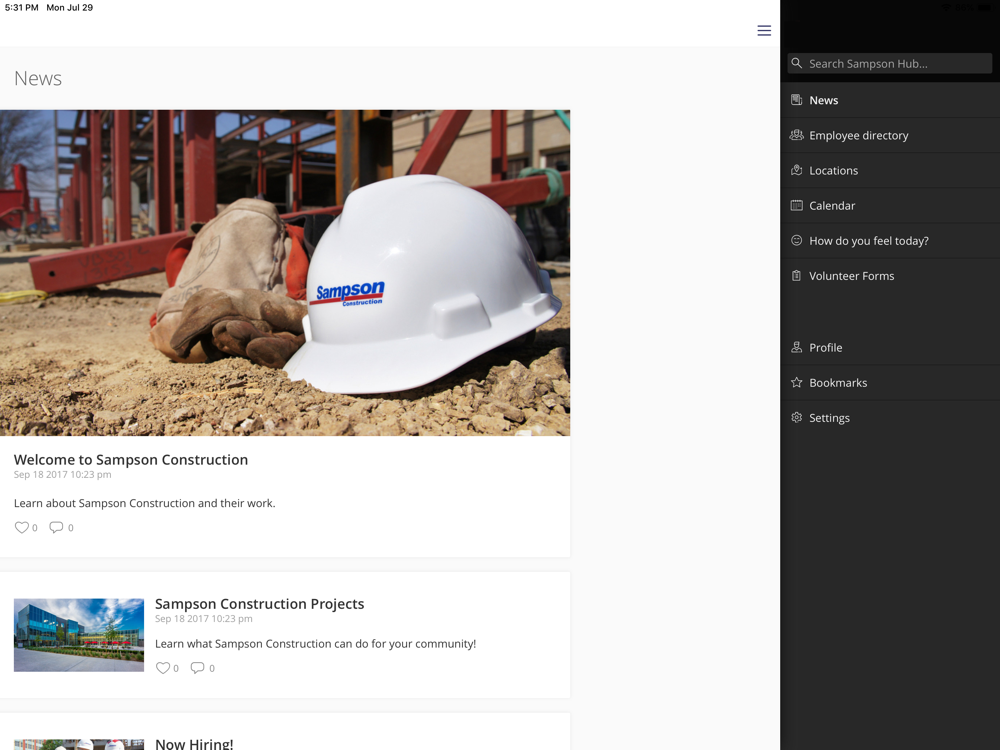1000x750 pixels.
Task: Focus the Search Sampson Hub field
Action: (890, 63)
